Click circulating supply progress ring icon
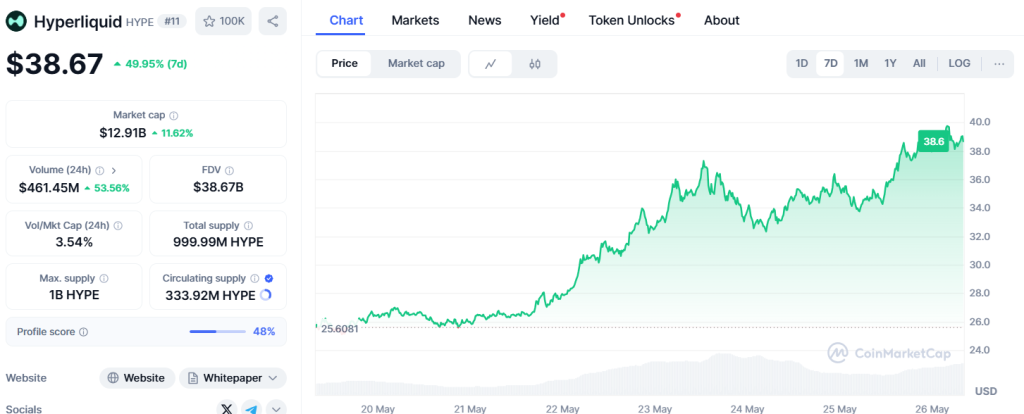This screenshot has width=1024, height=414. [x=265, y=295]
